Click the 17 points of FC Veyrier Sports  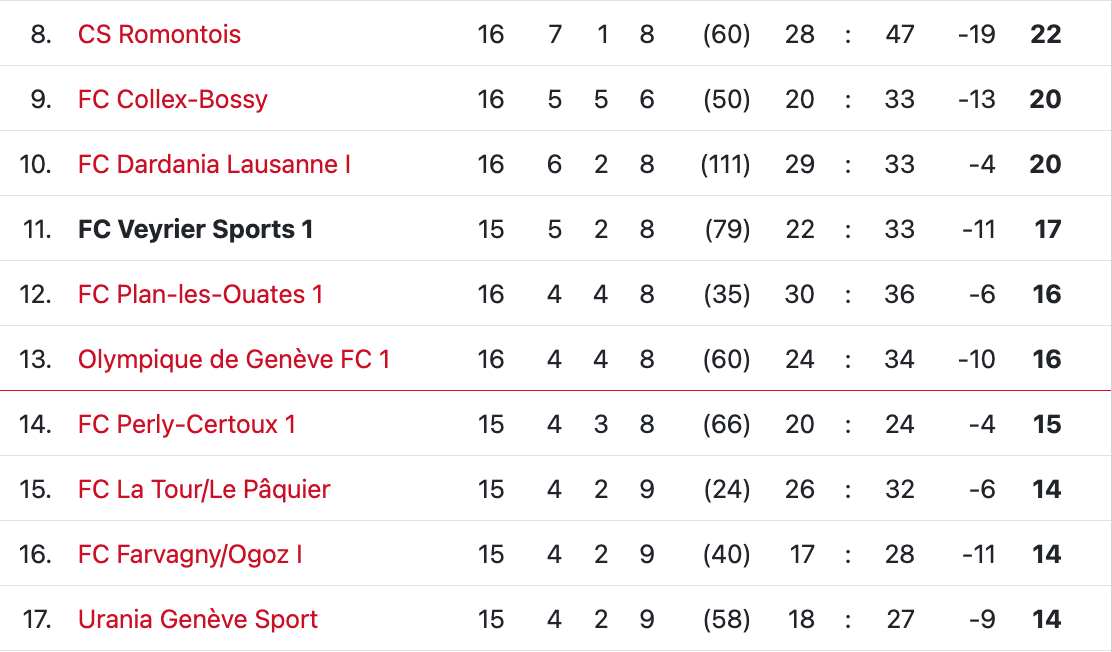[1047, 229]
